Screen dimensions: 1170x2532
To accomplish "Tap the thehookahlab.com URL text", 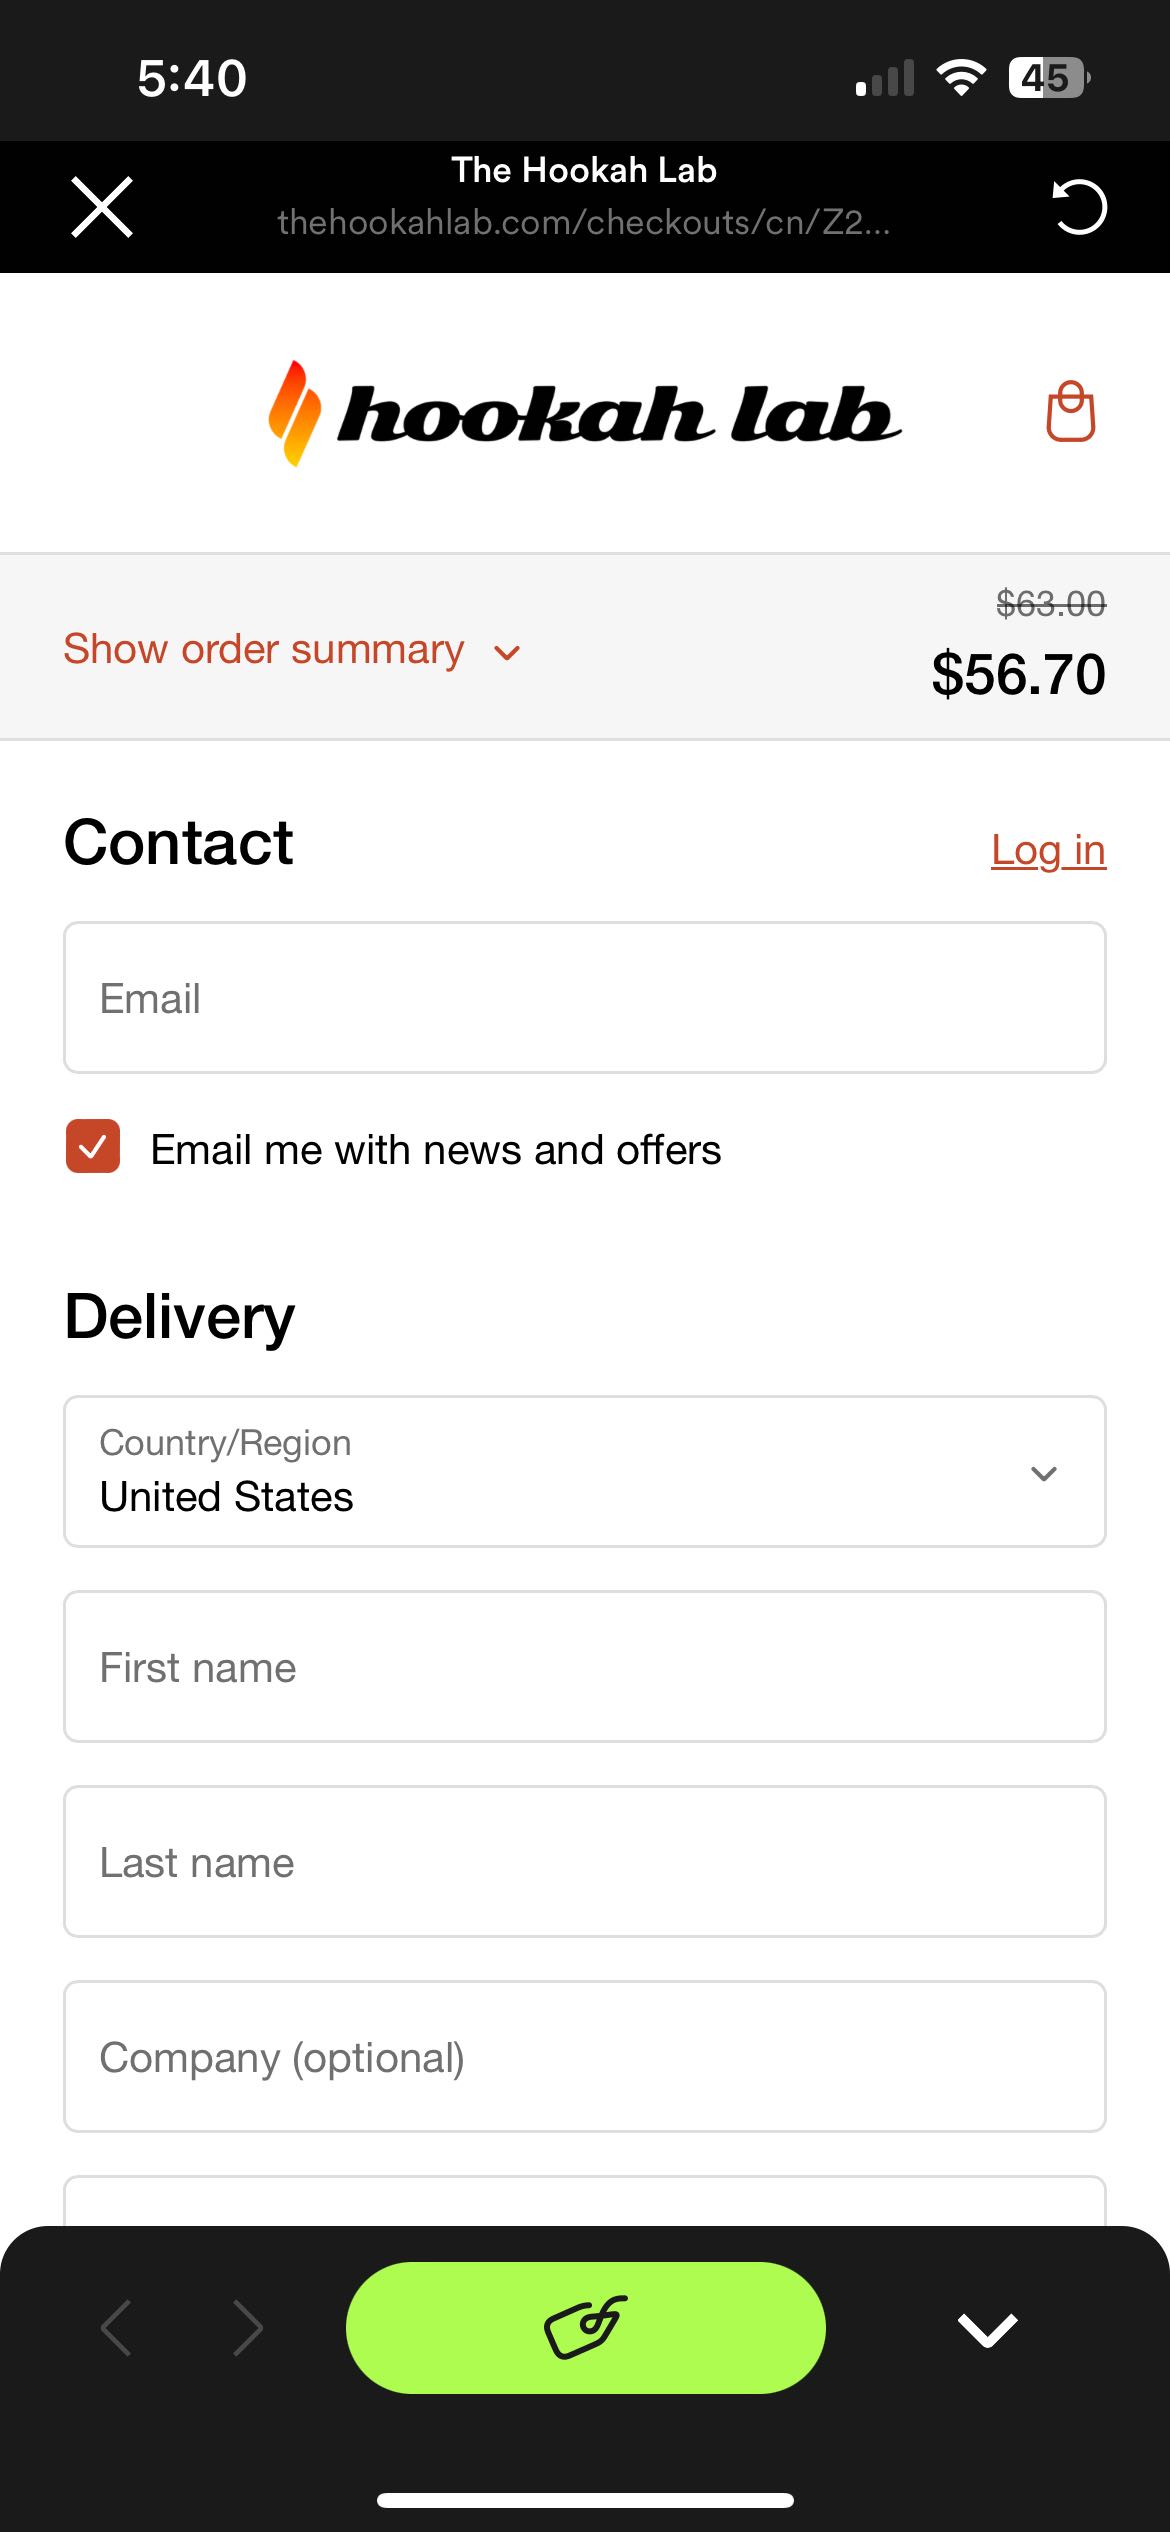I will point(584,222).
